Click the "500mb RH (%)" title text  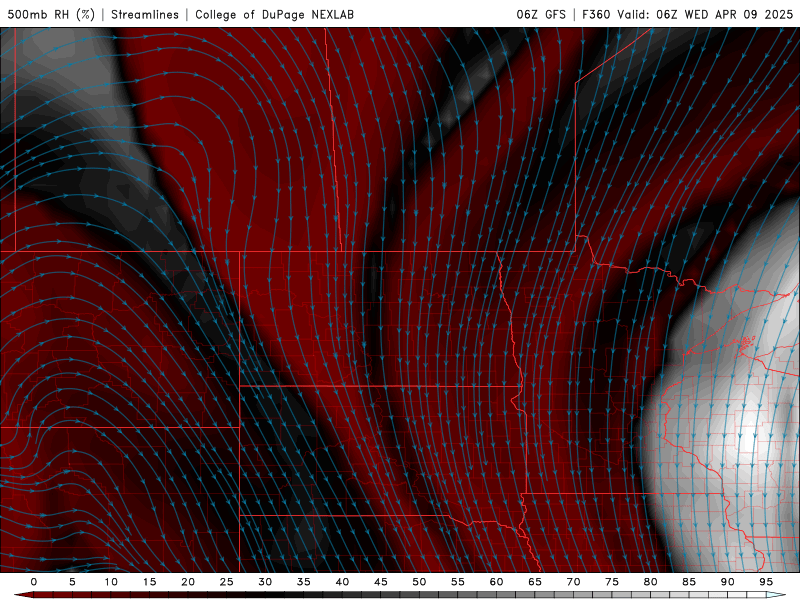(x=51, y=14)
